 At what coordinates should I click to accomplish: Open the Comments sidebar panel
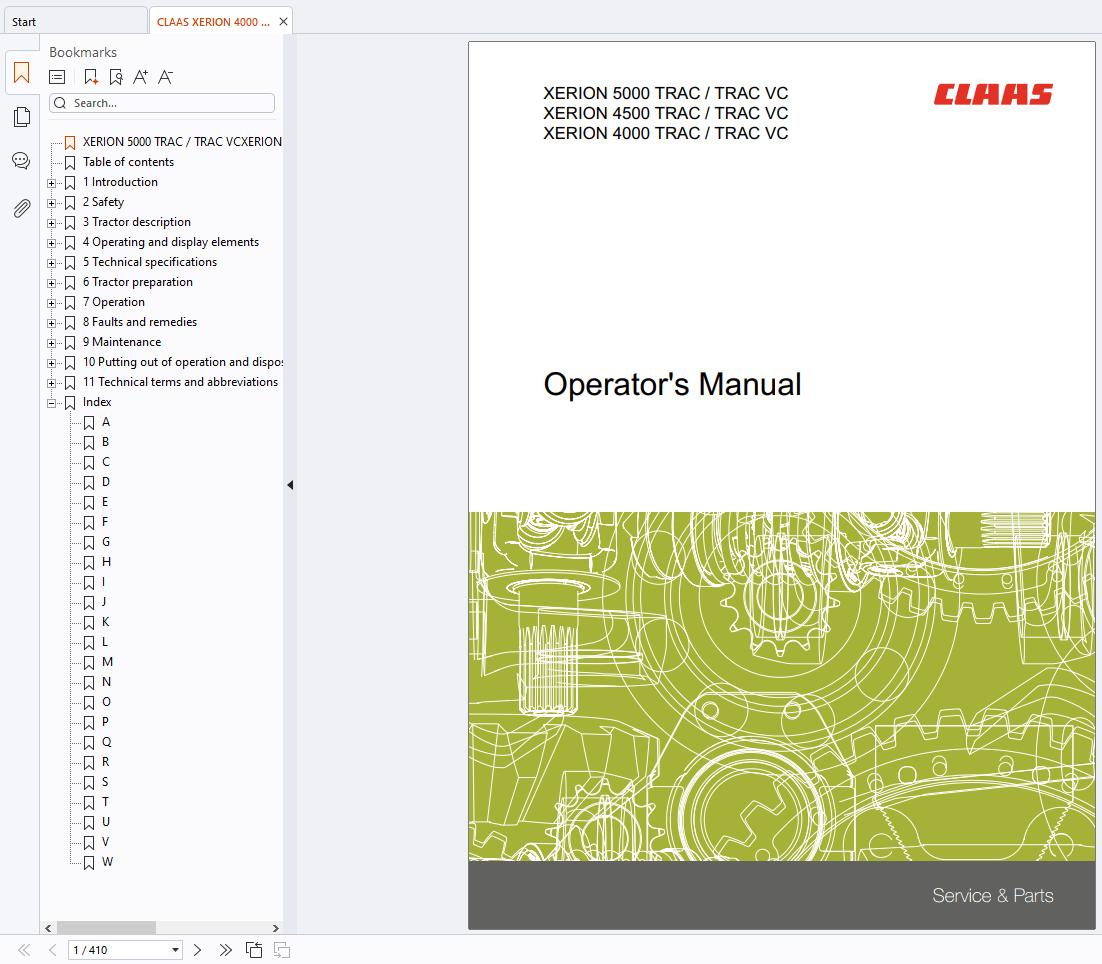click(x=21, y=161)
